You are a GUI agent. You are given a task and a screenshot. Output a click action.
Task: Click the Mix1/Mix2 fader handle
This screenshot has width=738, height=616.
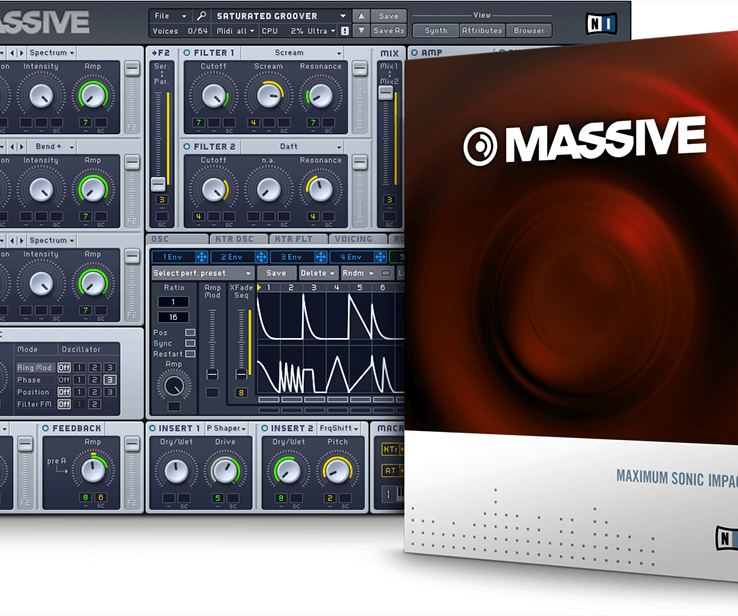click(386, 93)
